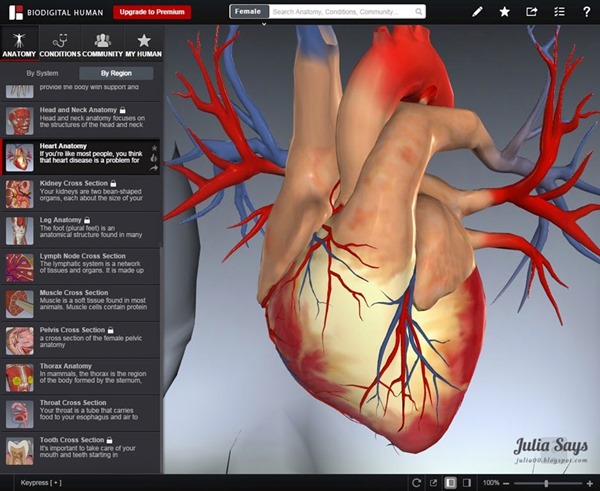Click the star bookmark icon in top bar

coord(504,12)
